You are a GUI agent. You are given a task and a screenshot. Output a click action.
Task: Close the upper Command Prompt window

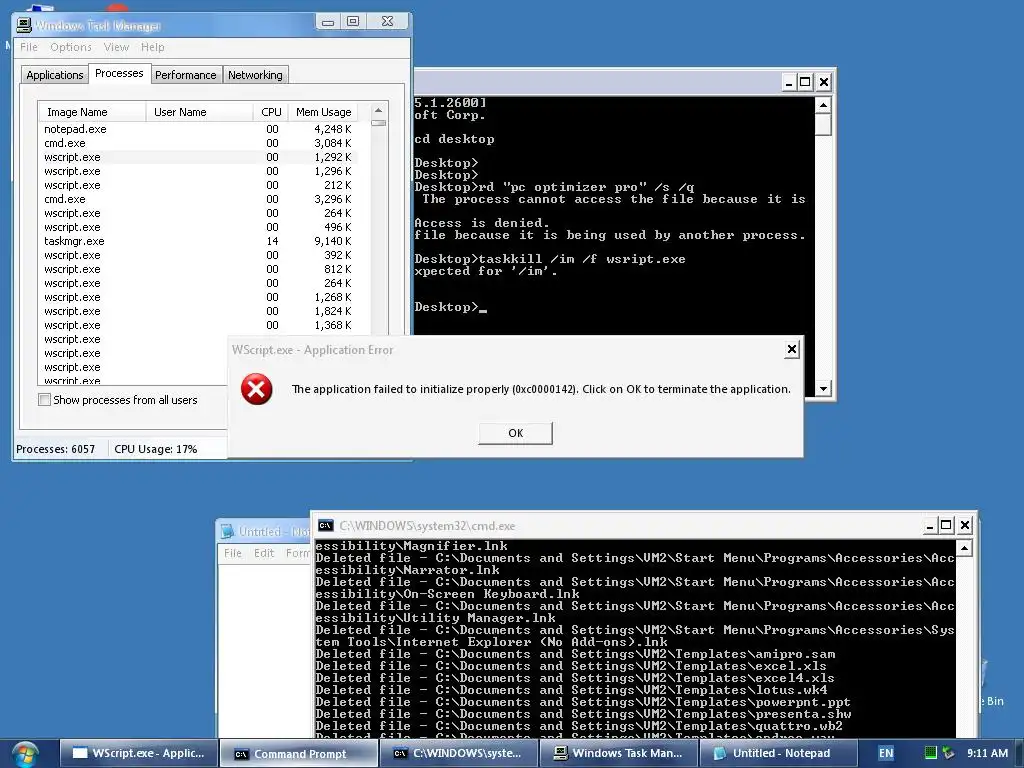tap(824, 82)
